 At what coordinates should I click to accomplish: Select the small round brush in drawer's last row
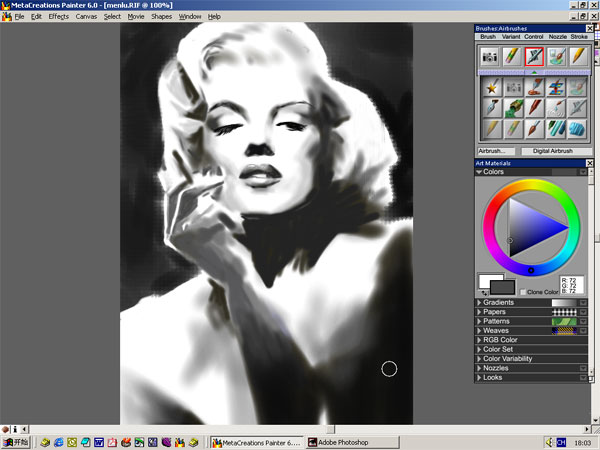click(535, 129)
